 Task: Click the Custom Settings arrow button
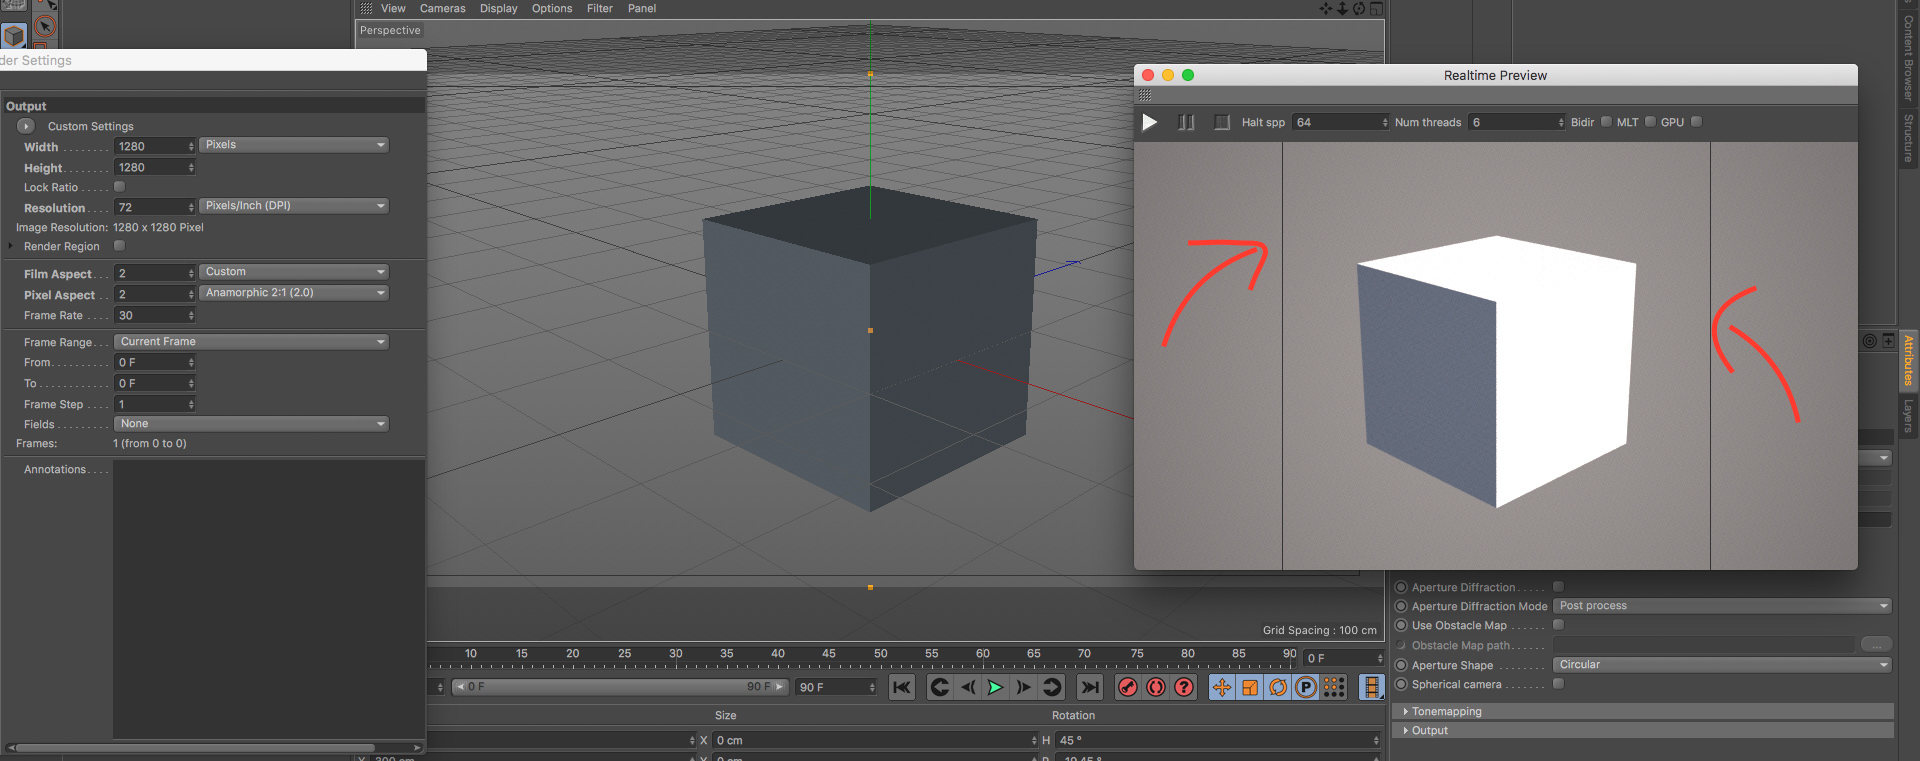[x=26, y=126]
